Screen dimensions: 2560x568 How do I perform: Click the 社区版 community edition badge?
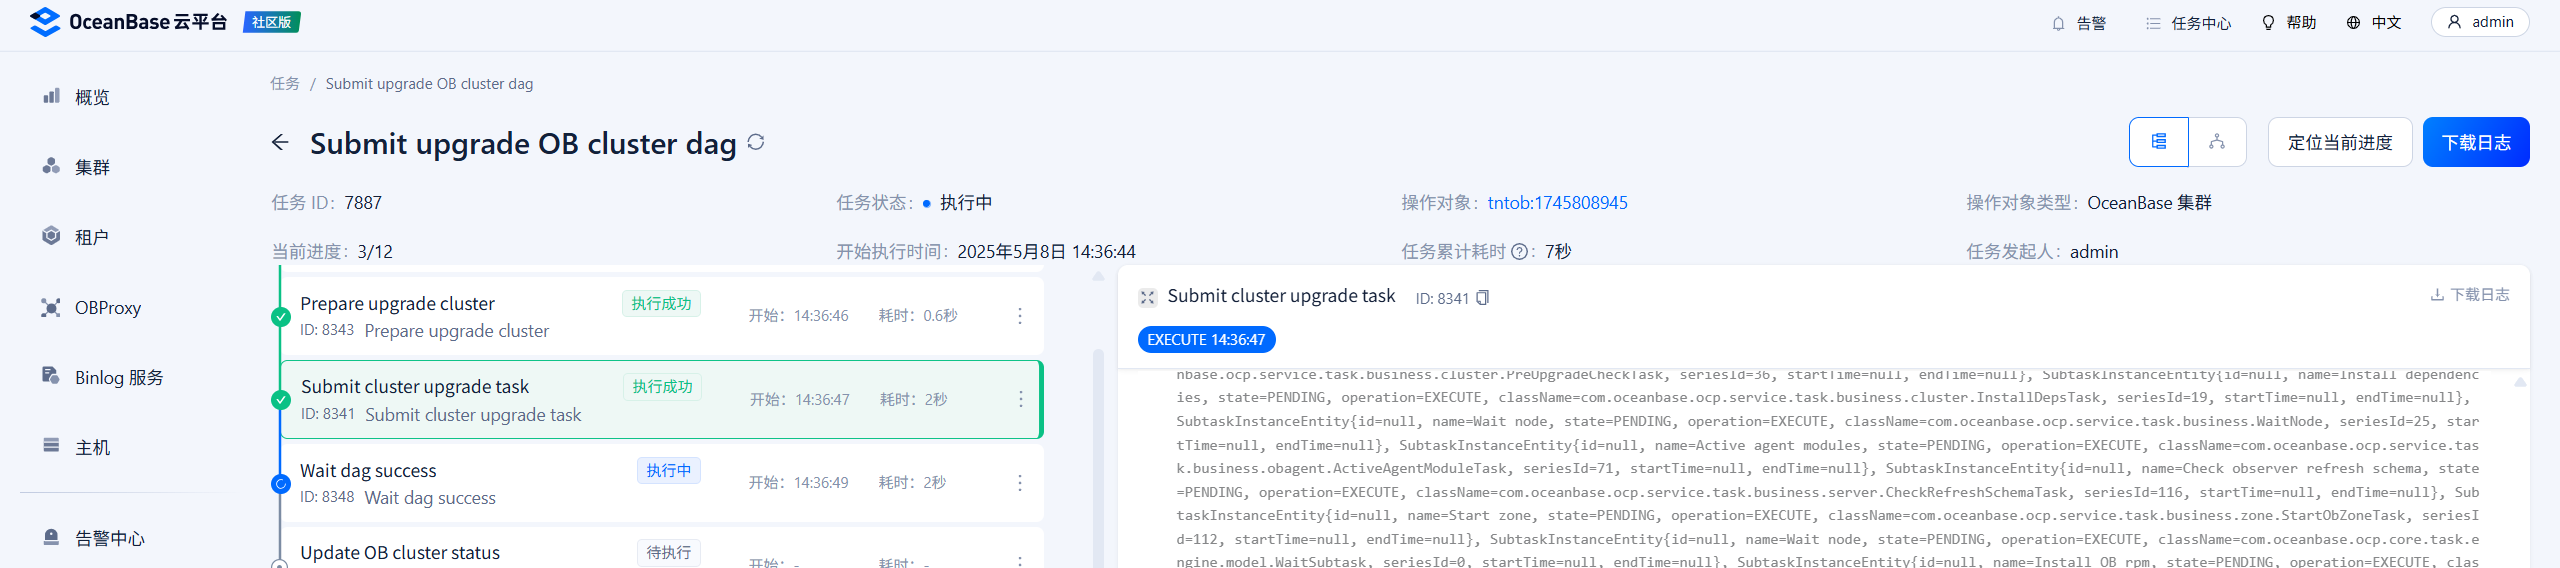pos(272,22)
